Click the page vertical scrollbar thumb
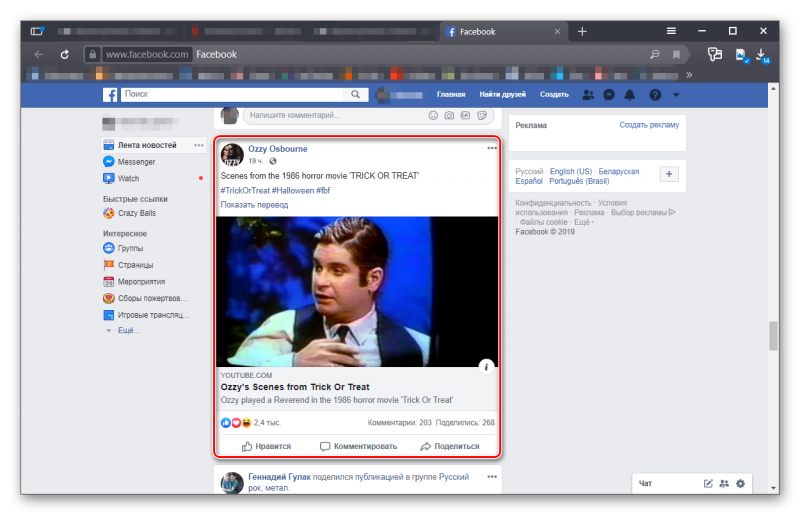Image resolution: width=800 pixels, height=515 pixels. pyautogui.click(x=773, y=335)
